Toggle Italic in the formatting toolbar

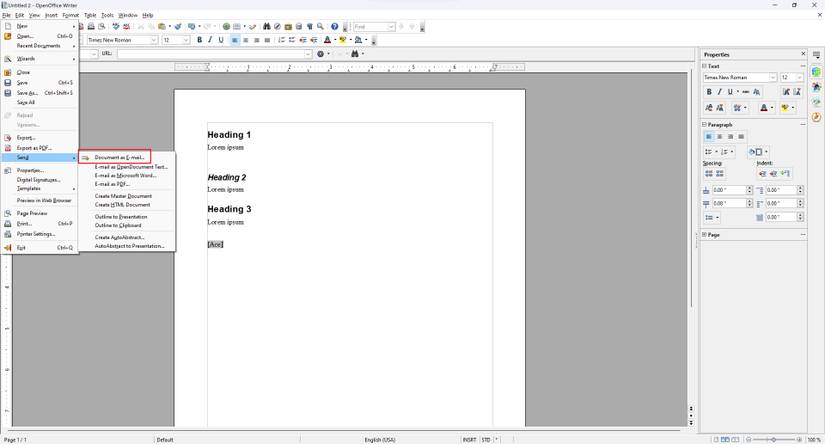click(210, 40)
